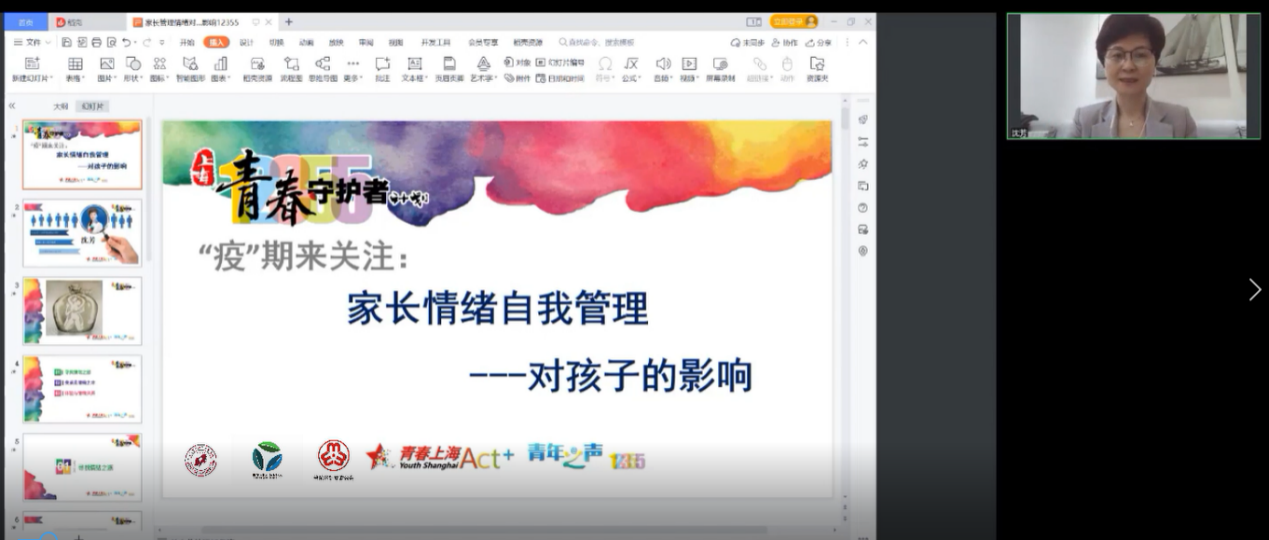Open the 形状 shapes icon
Viewport: 1269px width, 540px height.
pos(133,64)
